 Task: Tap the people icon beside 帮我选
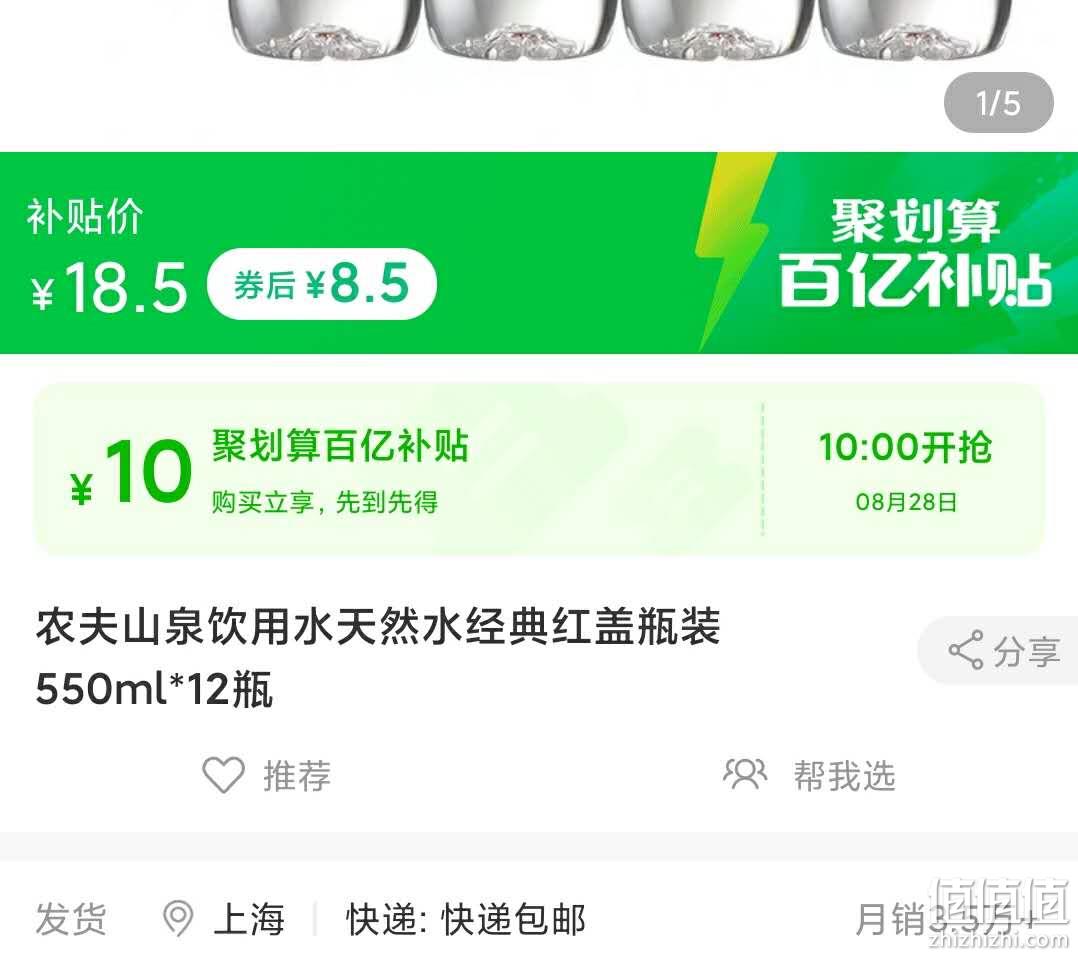coord(745,774)
